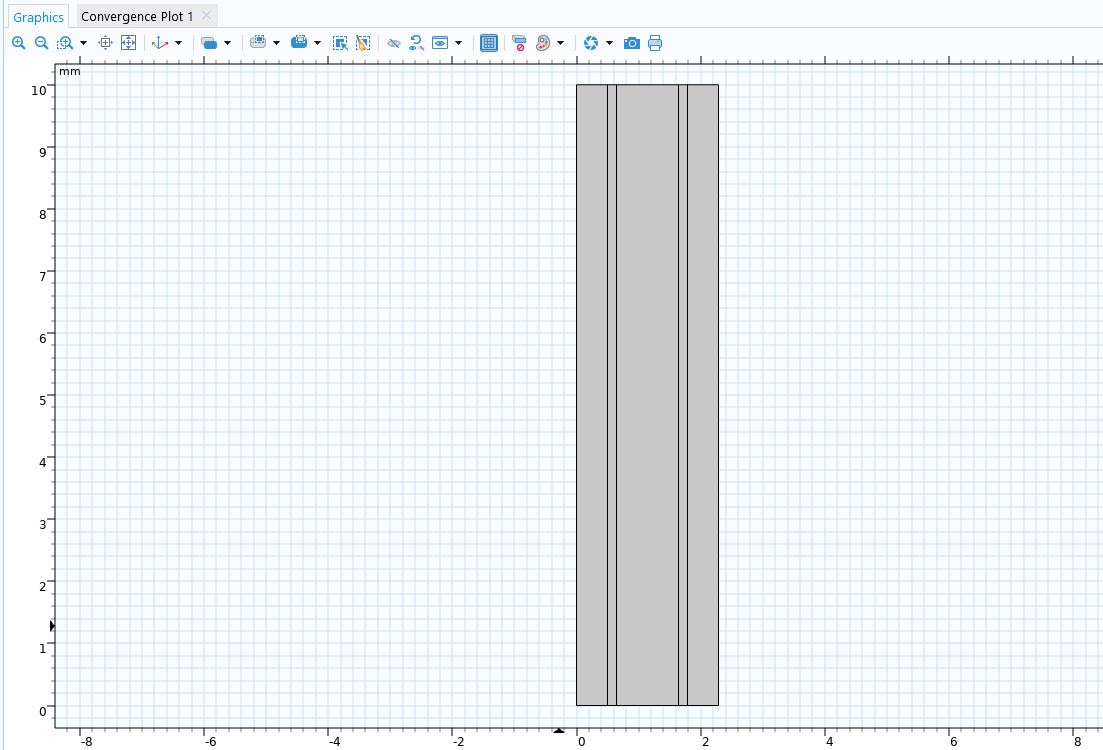The width and height of the screenshot is (1103, 750).
Task: Print the graphics with the printer icon
Action: click(655, 43)
